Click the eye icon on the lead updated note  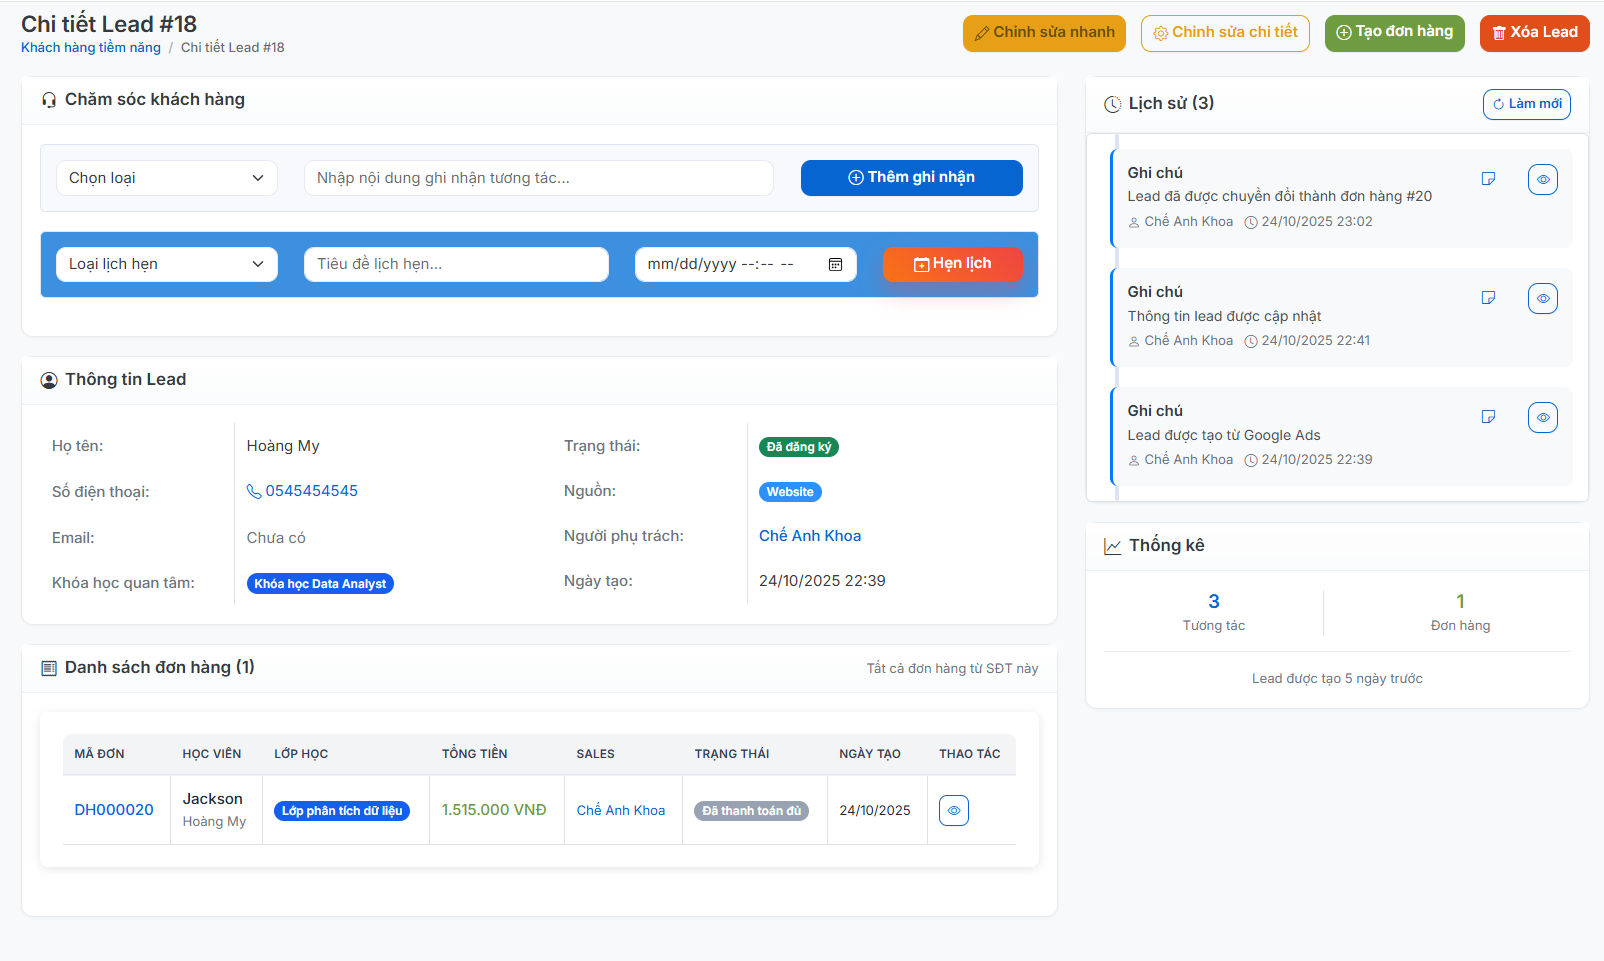point(1542,299)
